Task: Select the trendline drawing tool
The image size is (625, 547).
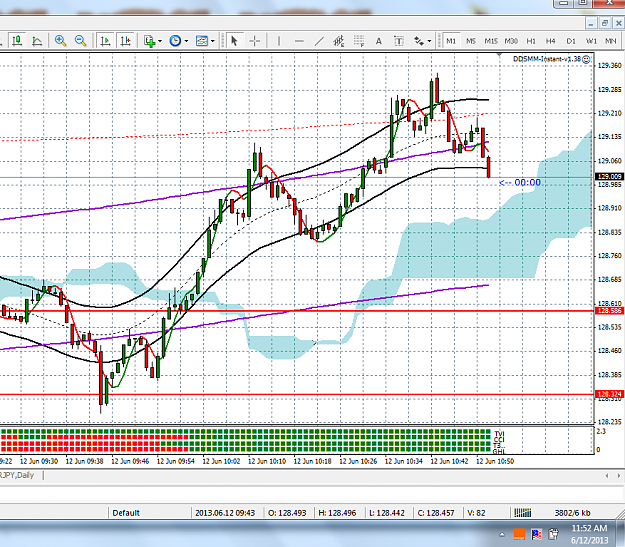Action: tap(319, 41)
